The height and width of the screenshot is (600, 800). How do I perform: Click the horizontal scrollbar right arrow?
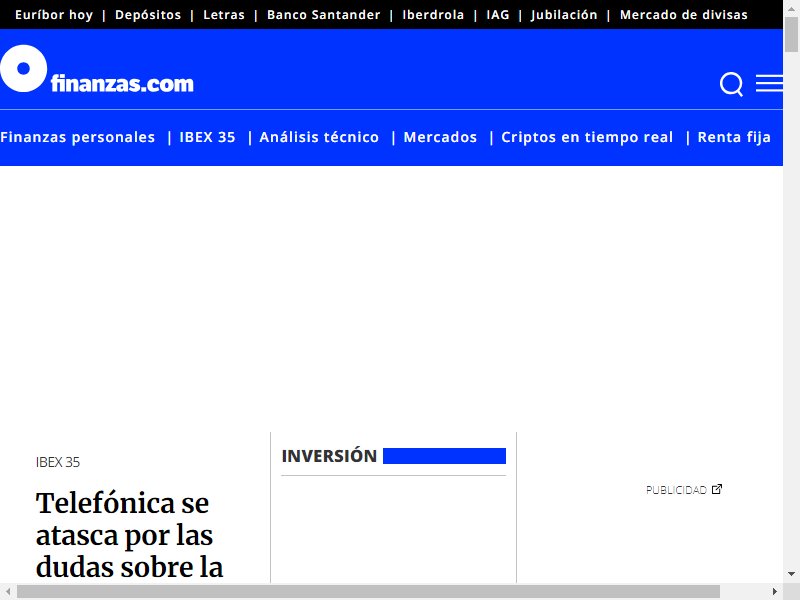tap(774, 591)
